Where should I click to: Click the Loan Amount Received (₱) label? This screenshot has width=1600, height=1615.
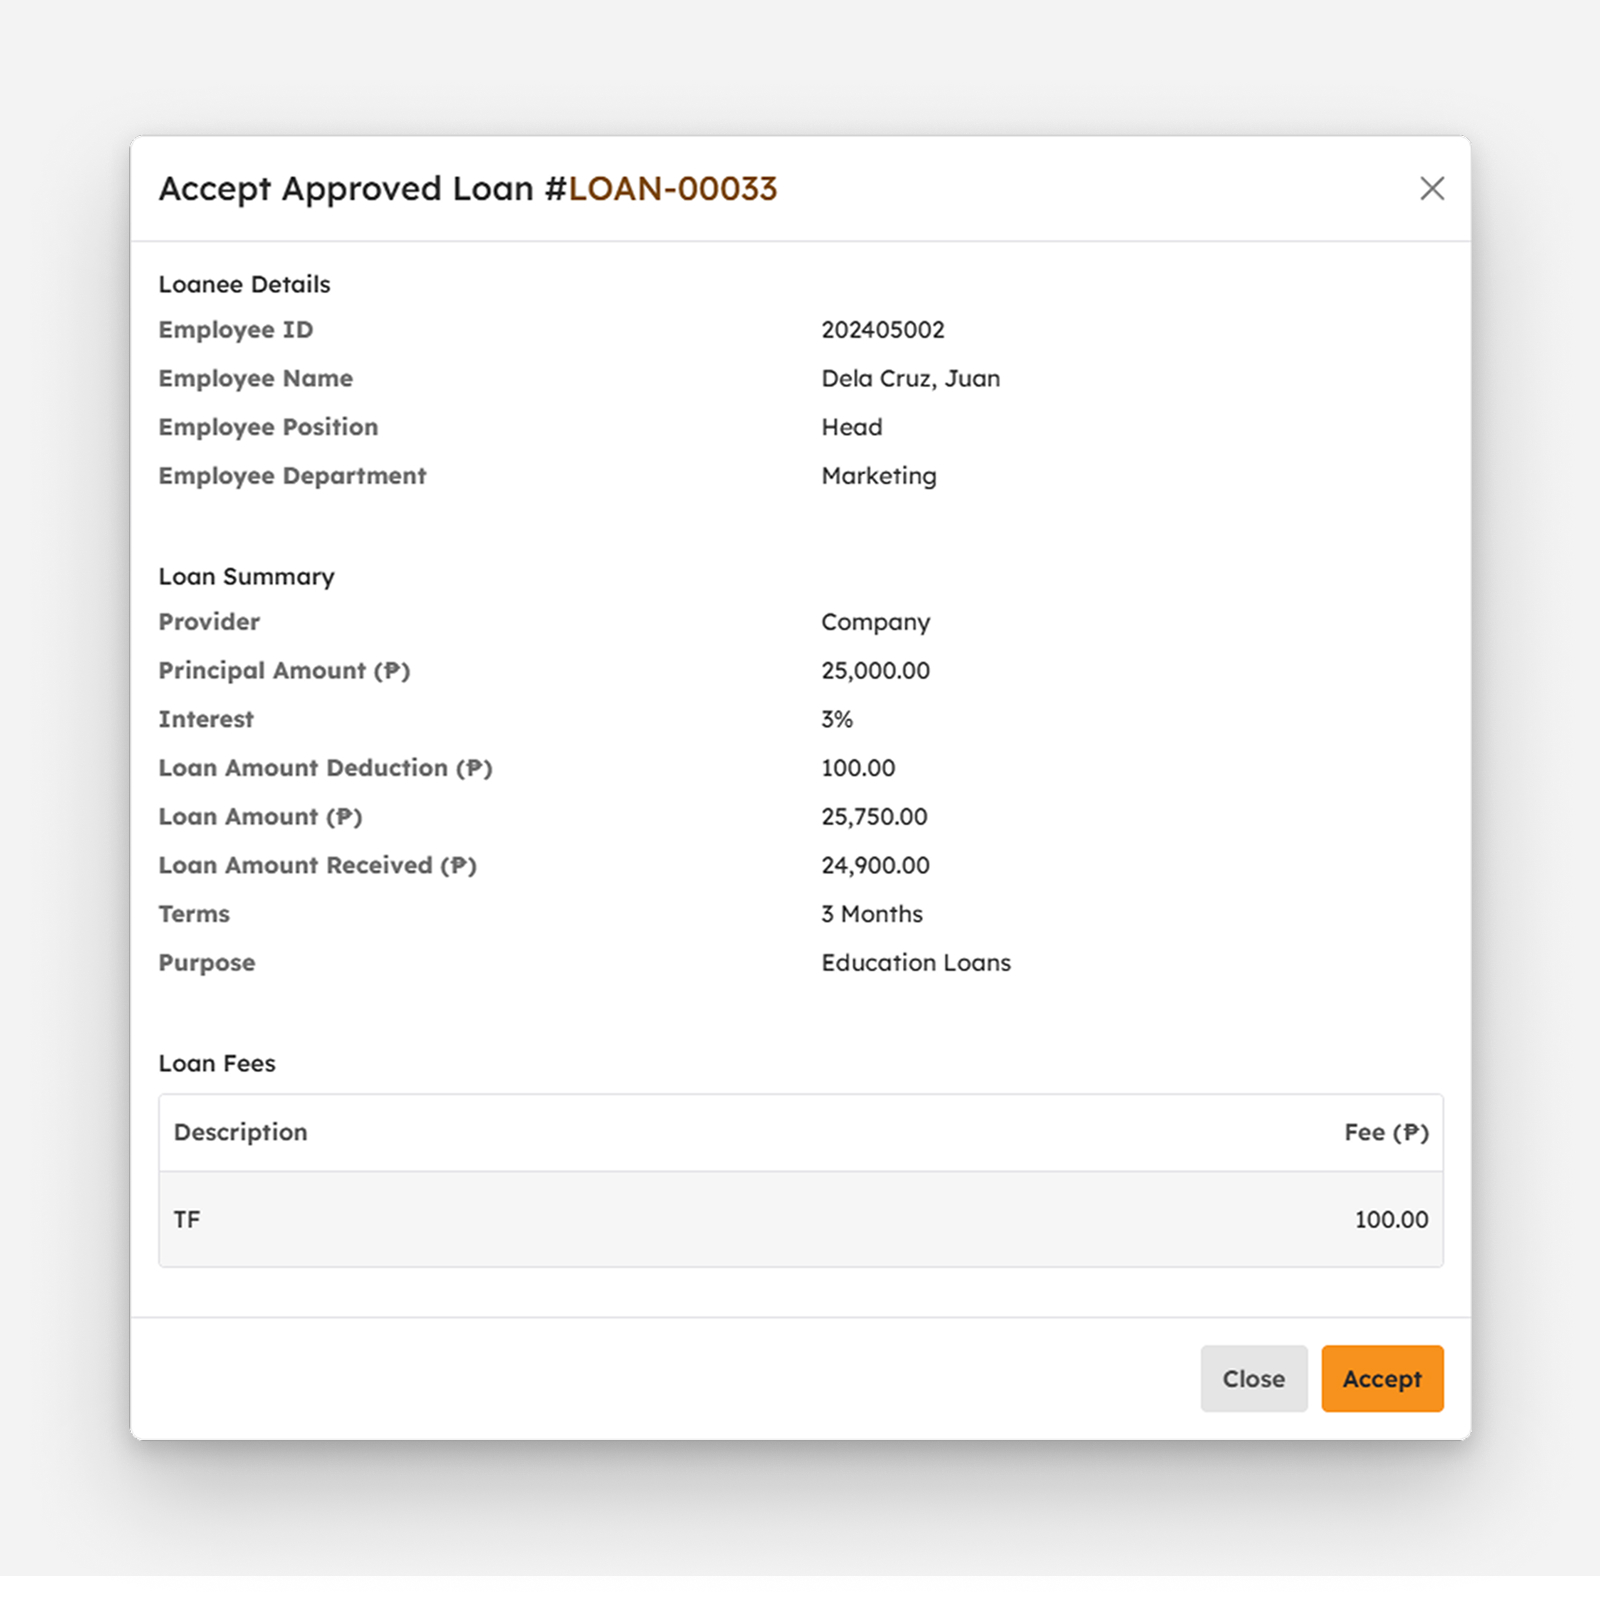[318, 865]
